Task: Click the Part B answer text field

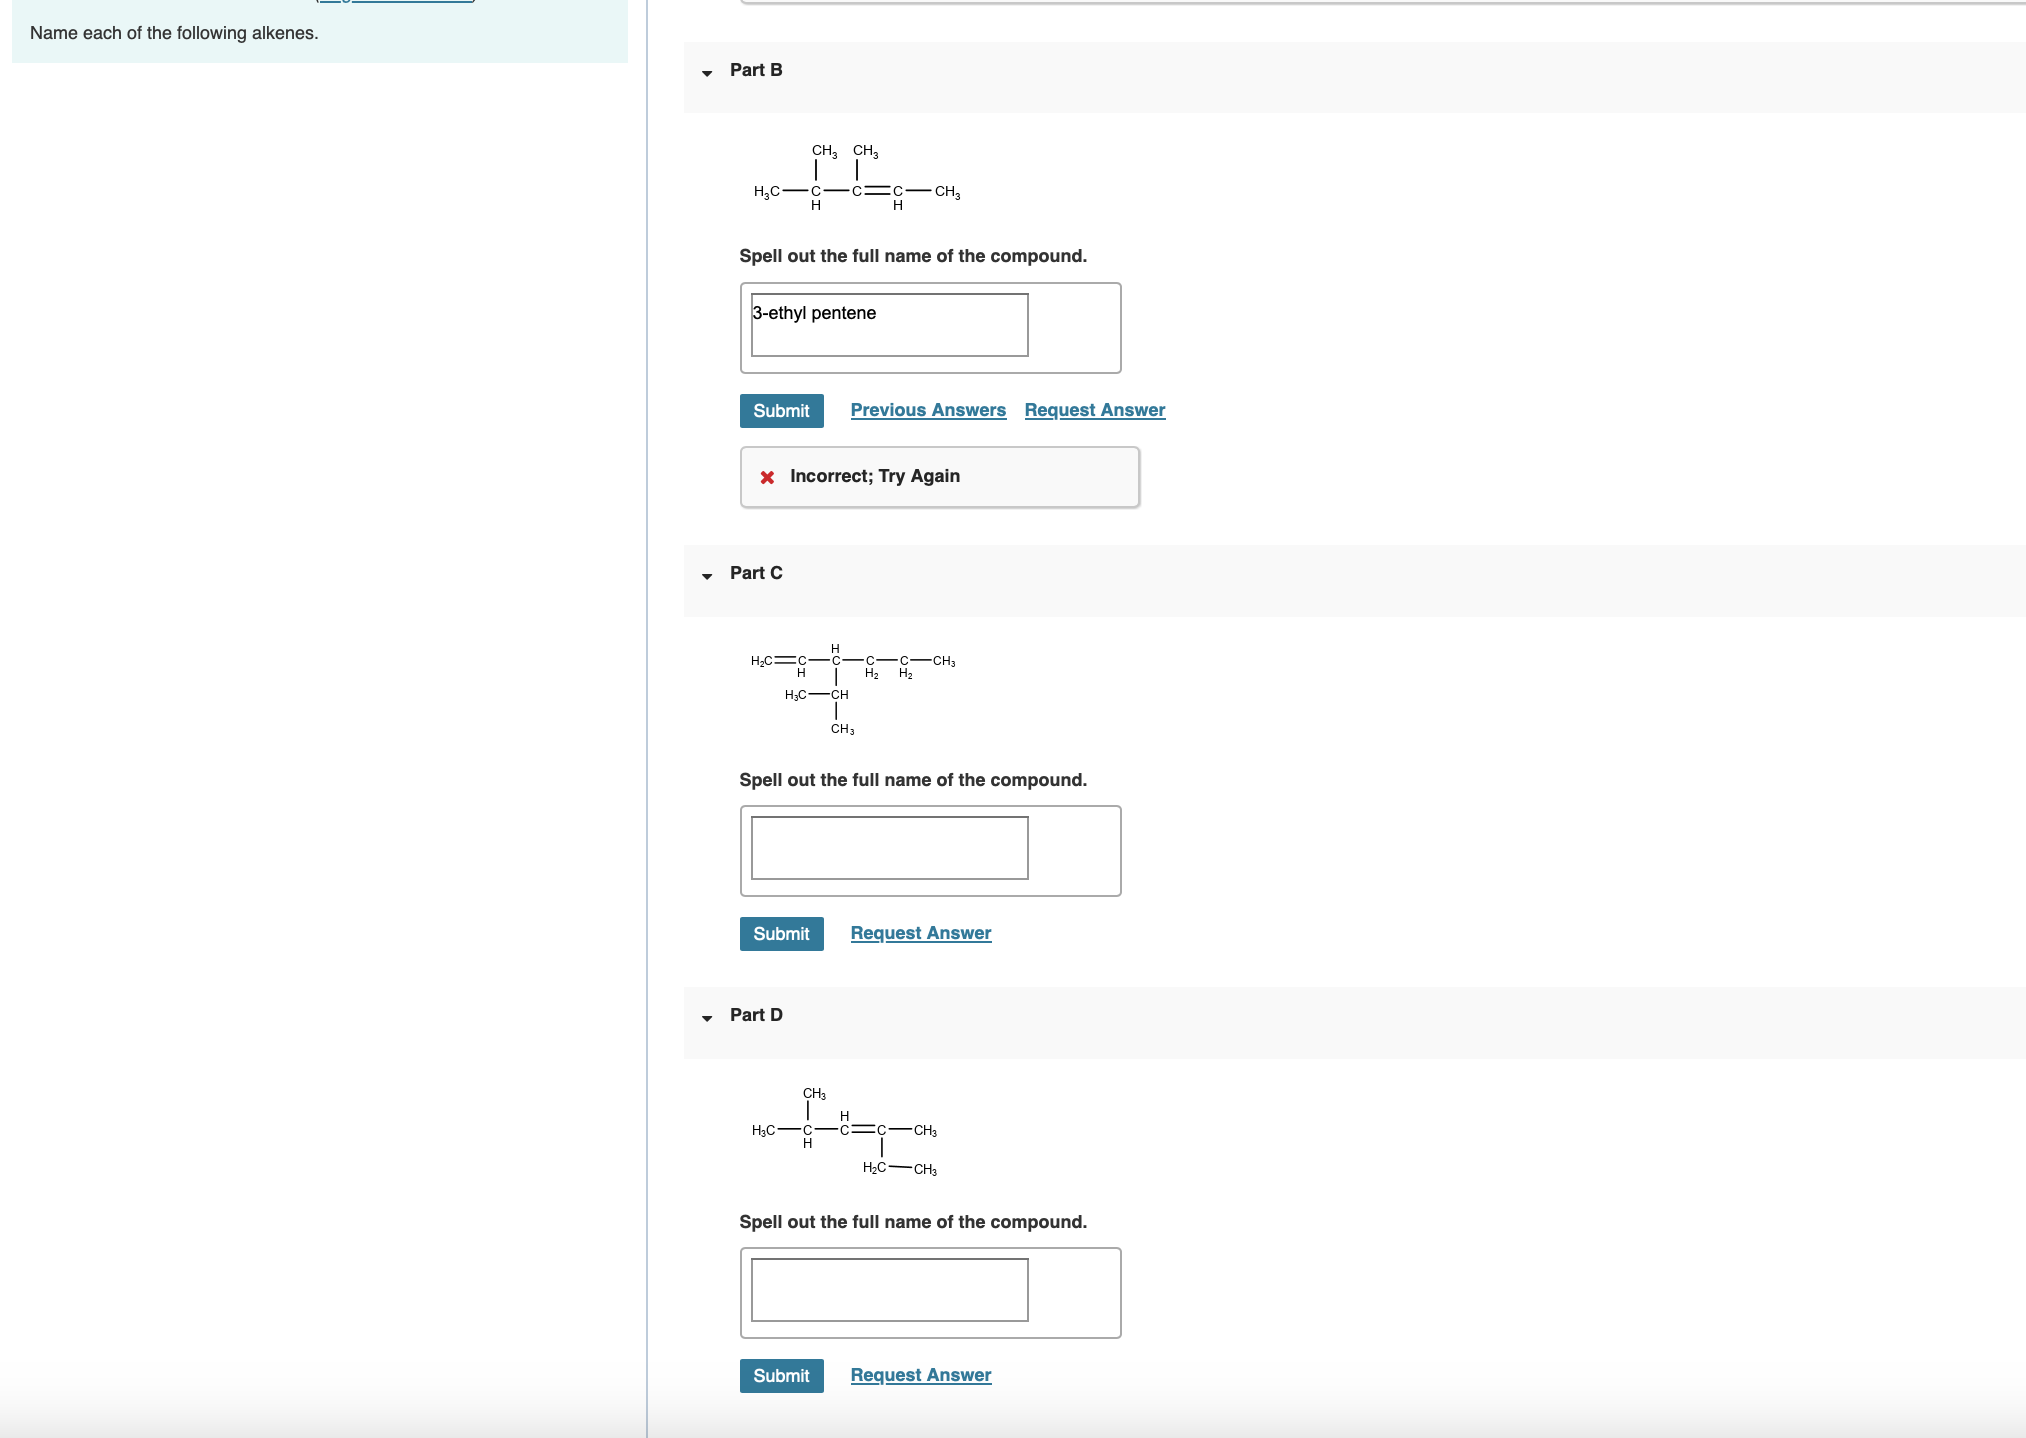Action: click(x=889, y=325)
